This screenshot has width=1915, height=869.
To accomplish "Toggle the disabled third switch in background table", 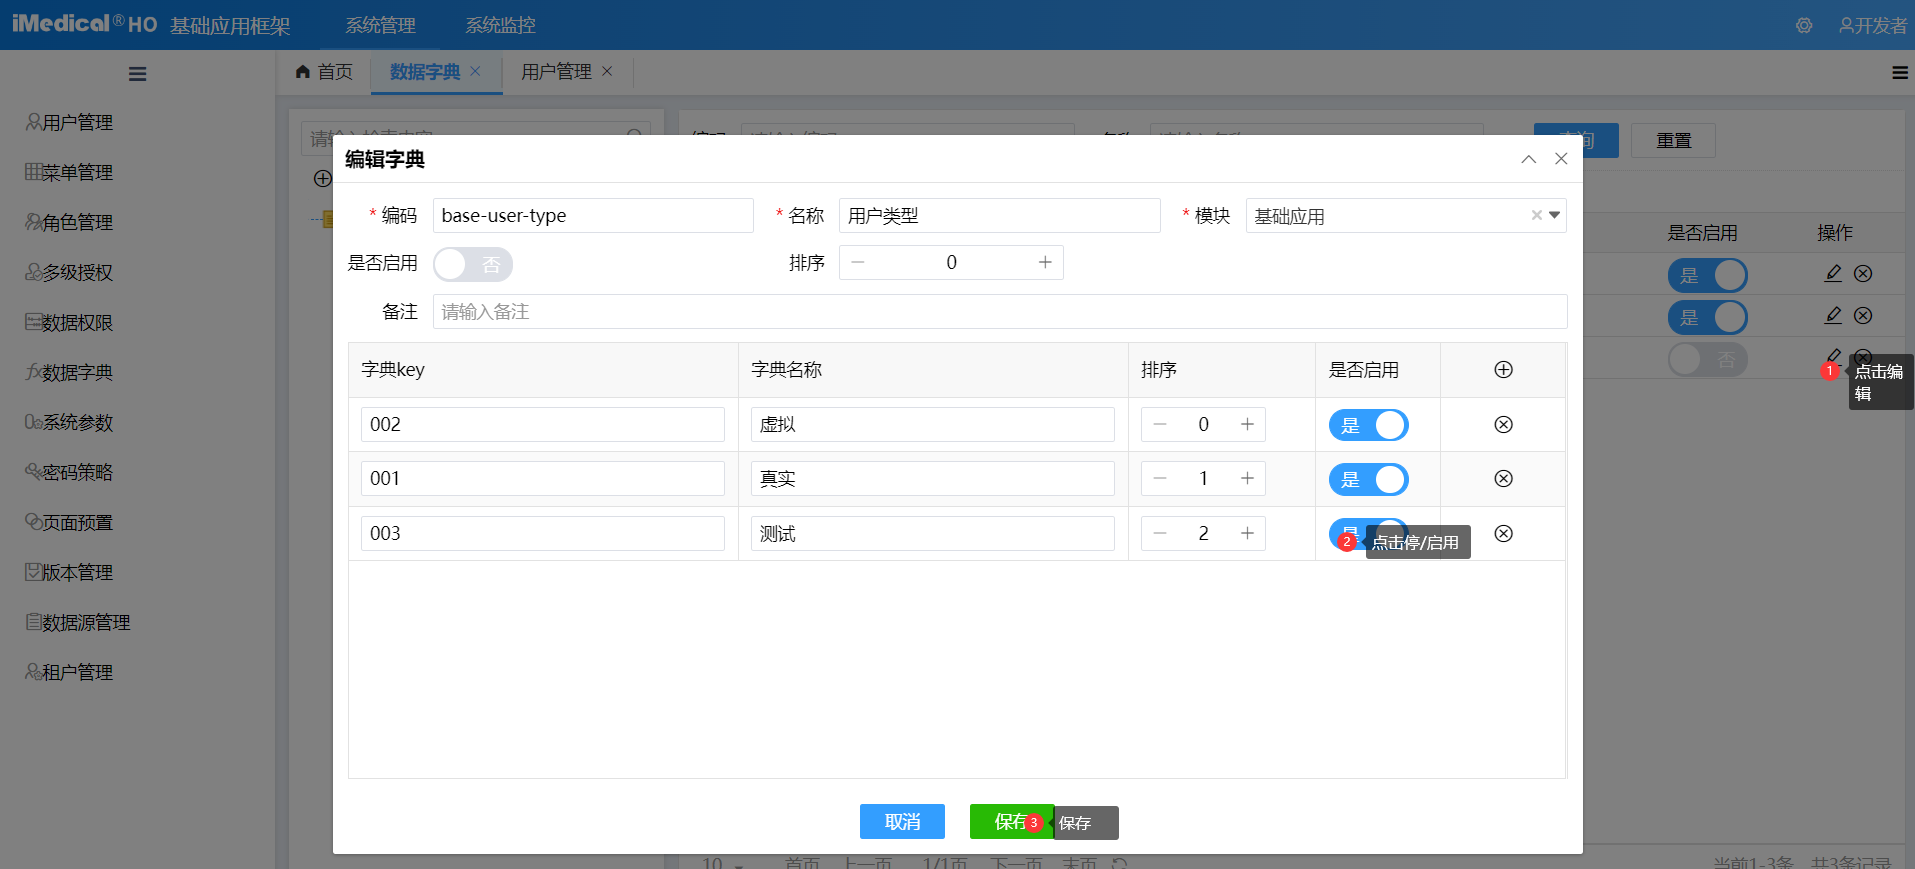I will (x=1707, y=359).
